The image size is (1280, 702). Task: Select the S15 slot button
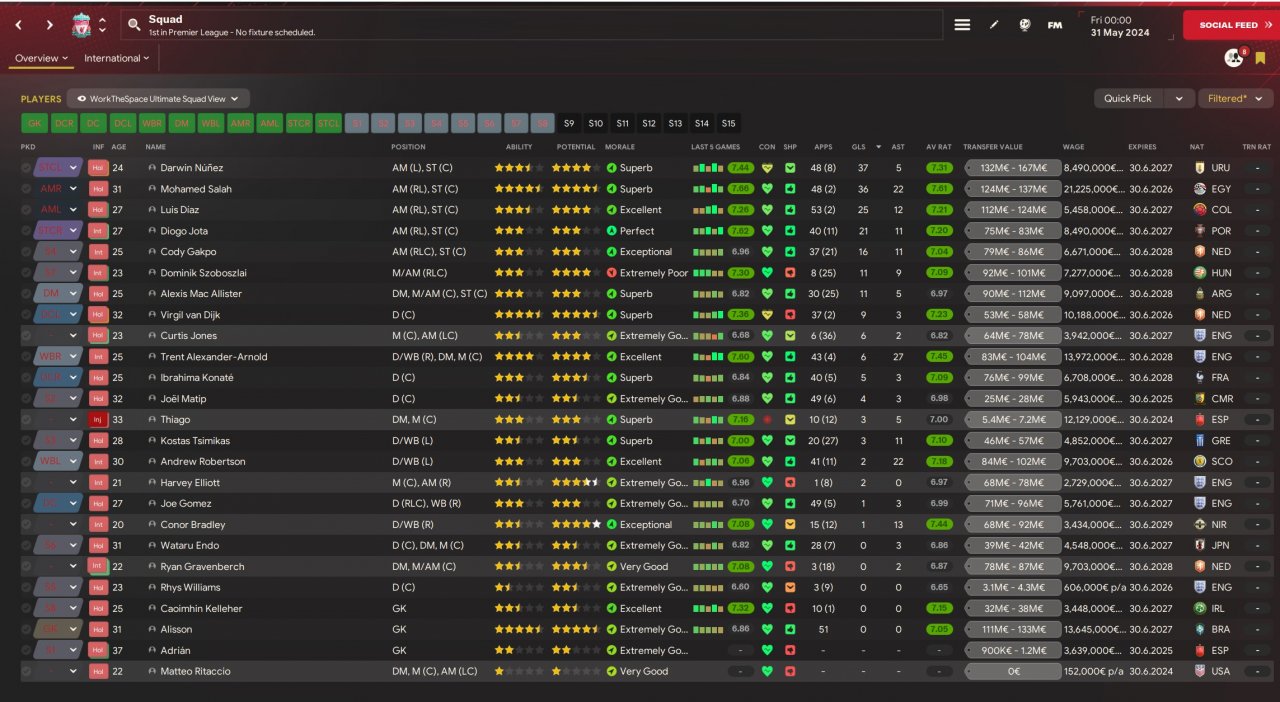(x=728, y=123)
